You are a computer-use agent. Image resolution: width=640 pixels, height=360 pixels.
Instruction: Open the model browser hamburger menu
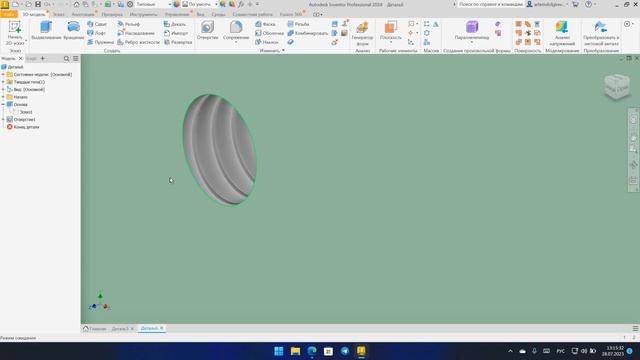(76, 59)
